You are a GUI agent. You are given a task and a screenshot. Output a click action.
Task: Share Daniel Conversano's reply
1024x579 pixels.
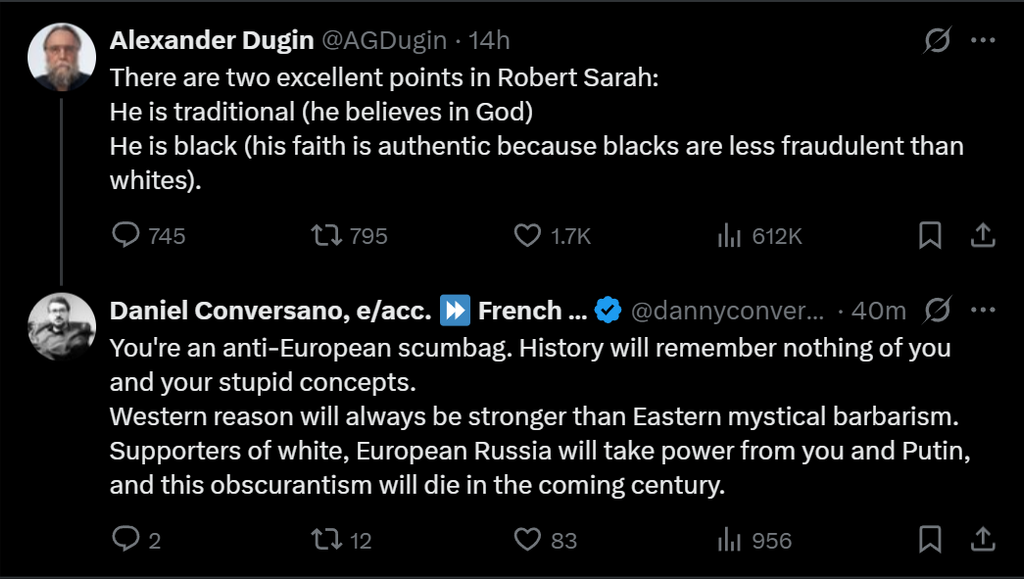tap(983, 540)
